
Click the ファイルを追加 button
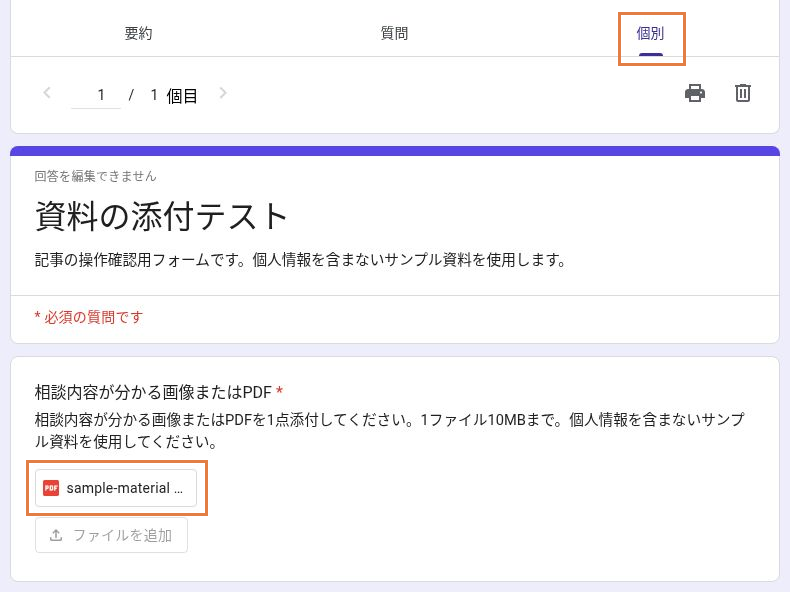pyautogui.click(x=111, y=535)
